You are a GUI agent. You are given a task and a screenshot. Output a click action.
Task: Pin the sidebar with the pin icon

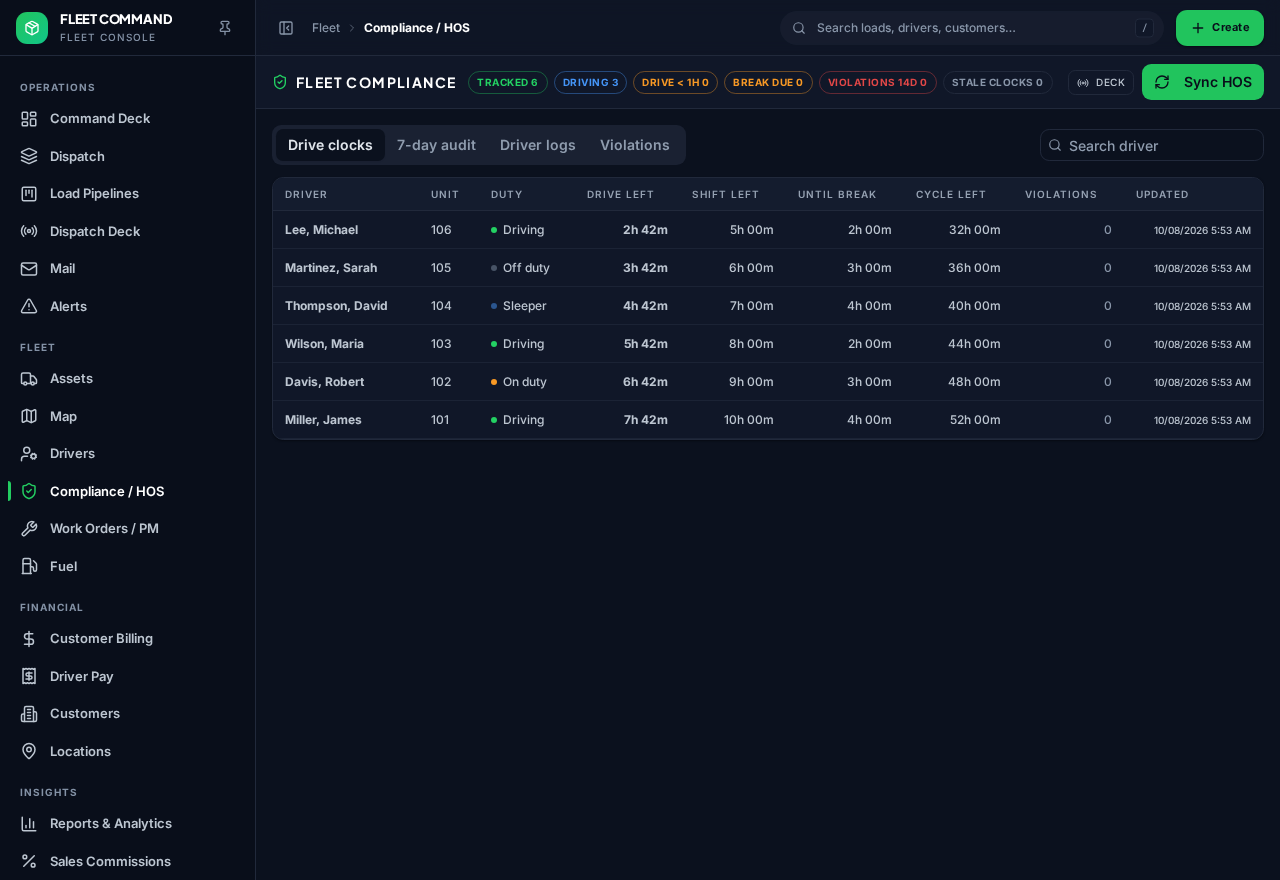click(x=225, y=28)
